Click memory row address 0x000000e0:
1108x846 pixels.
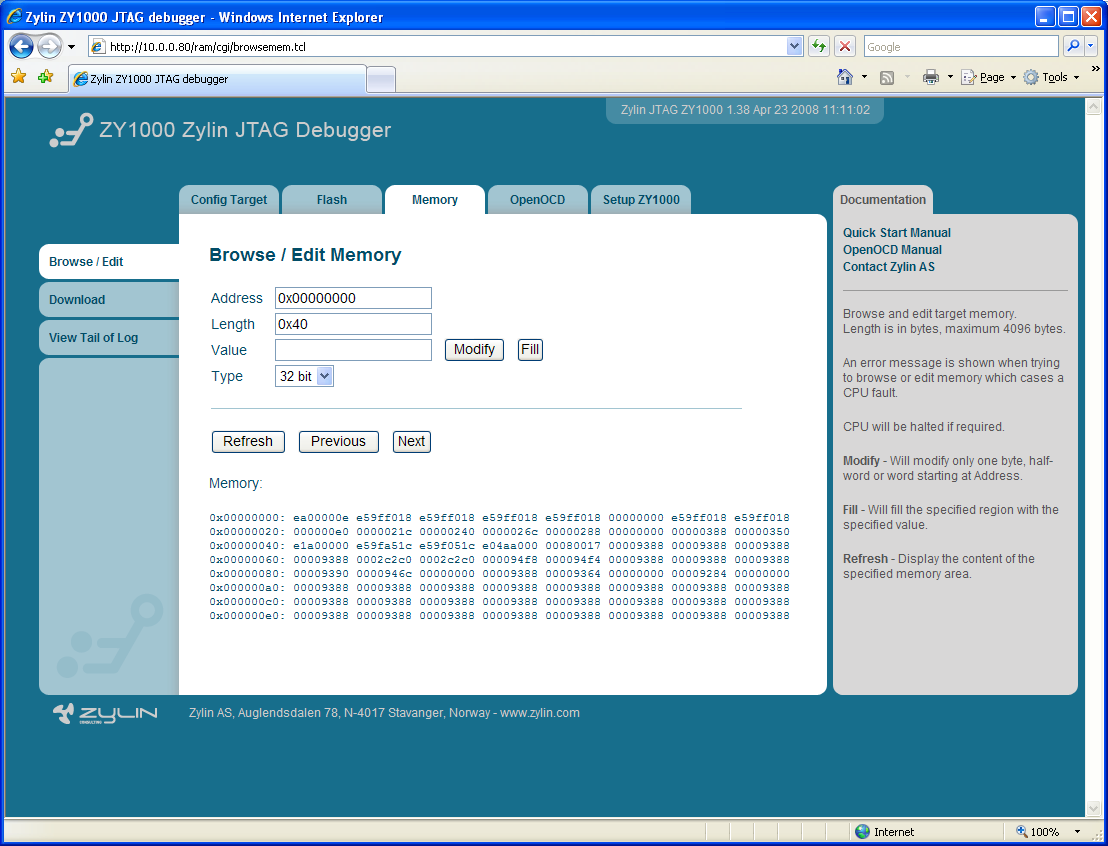click(x=247, y=616)
